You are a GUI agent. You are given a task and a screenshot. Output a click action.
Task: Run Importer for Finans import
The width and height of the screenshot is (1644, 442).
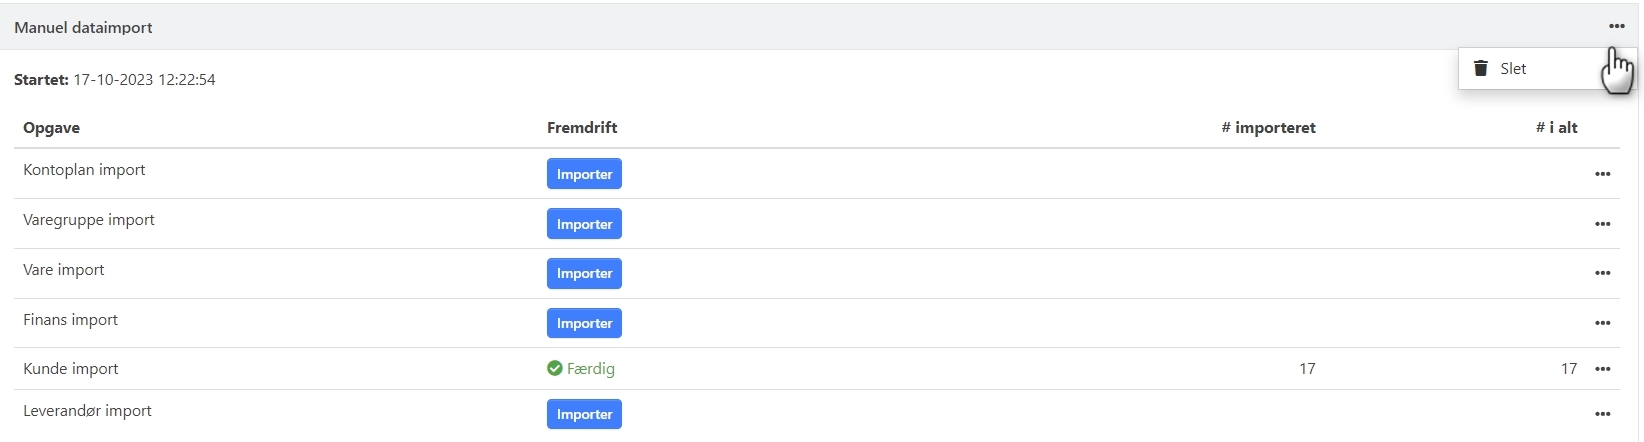584,323
